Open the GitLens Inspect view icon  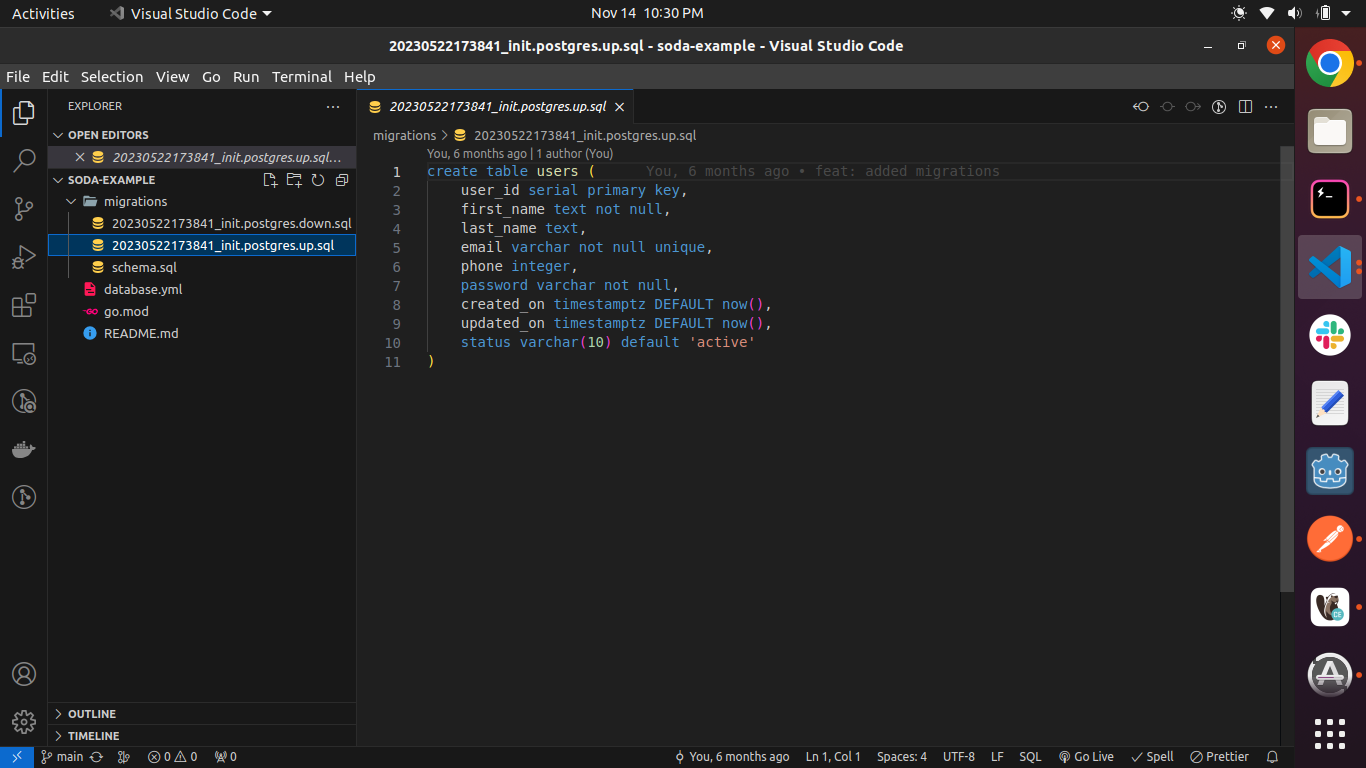pos(24,401)
